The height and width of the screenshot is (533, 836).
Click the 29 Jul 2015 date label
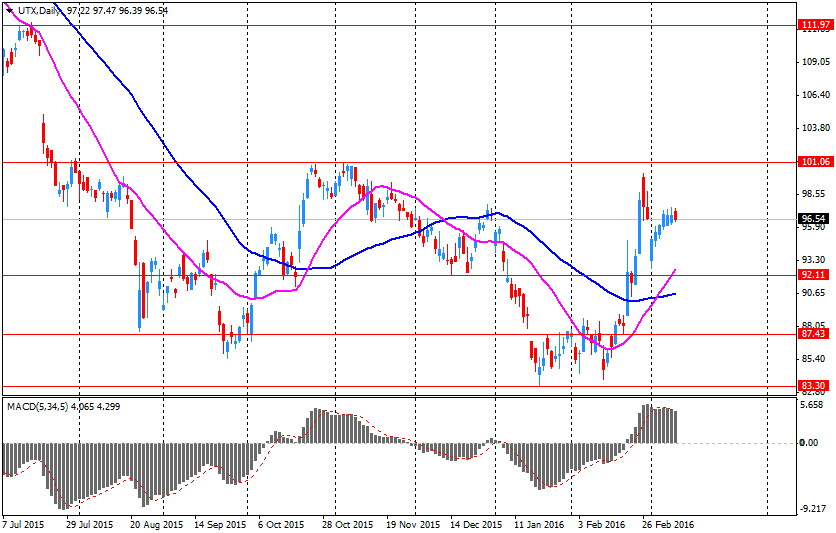tap(90, 525)
